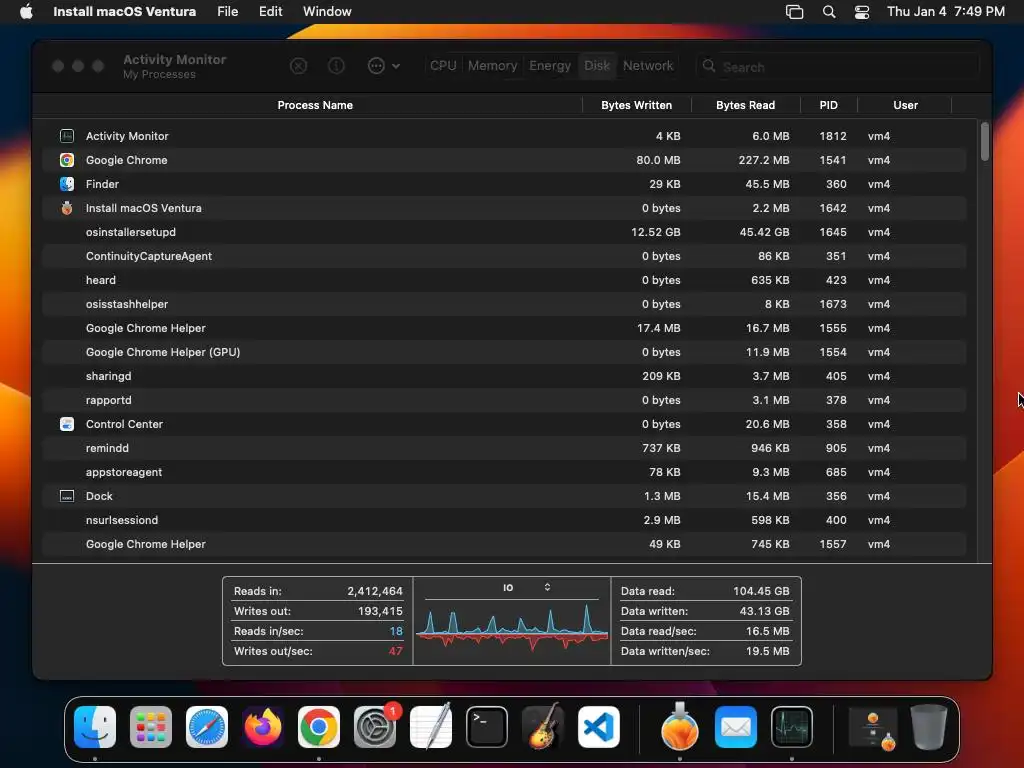The width and height of the screenshot is (1024, 768).
Task: Launch Safari from the Dock
Action: 207,727
